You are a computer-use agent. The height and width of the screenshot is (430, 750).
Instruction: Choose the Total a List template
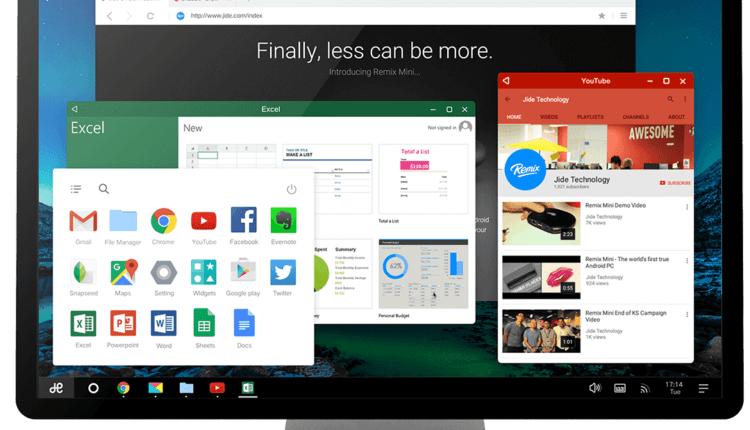click(x=423, y=178)
